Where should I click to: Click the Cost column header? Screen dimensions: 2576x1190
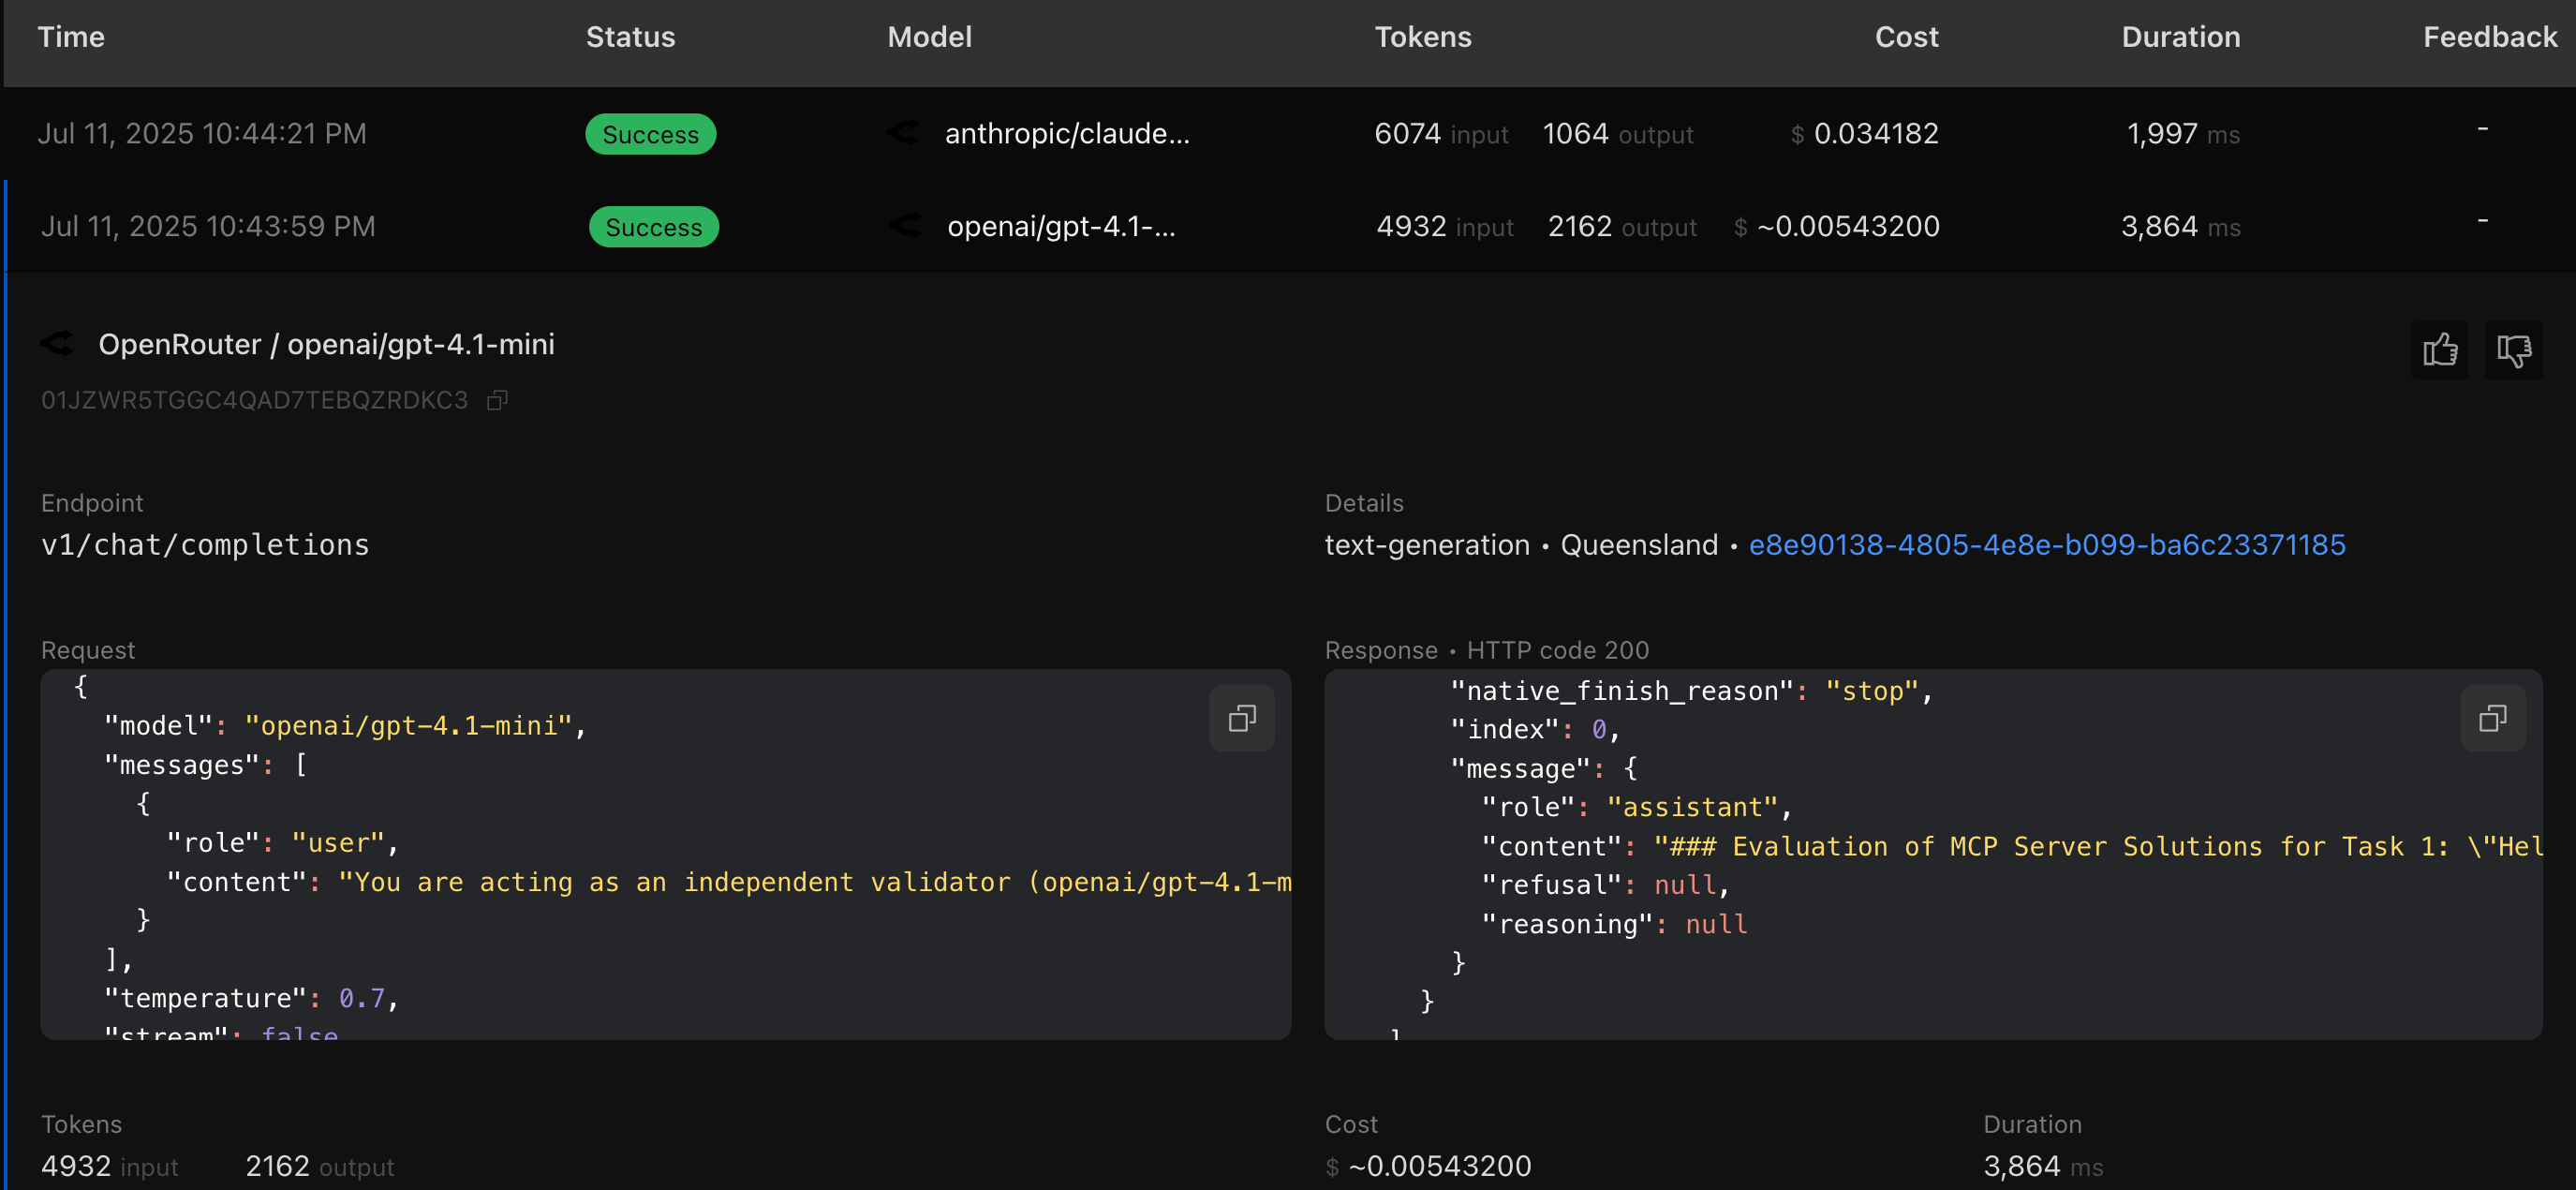coord(1906,37)
